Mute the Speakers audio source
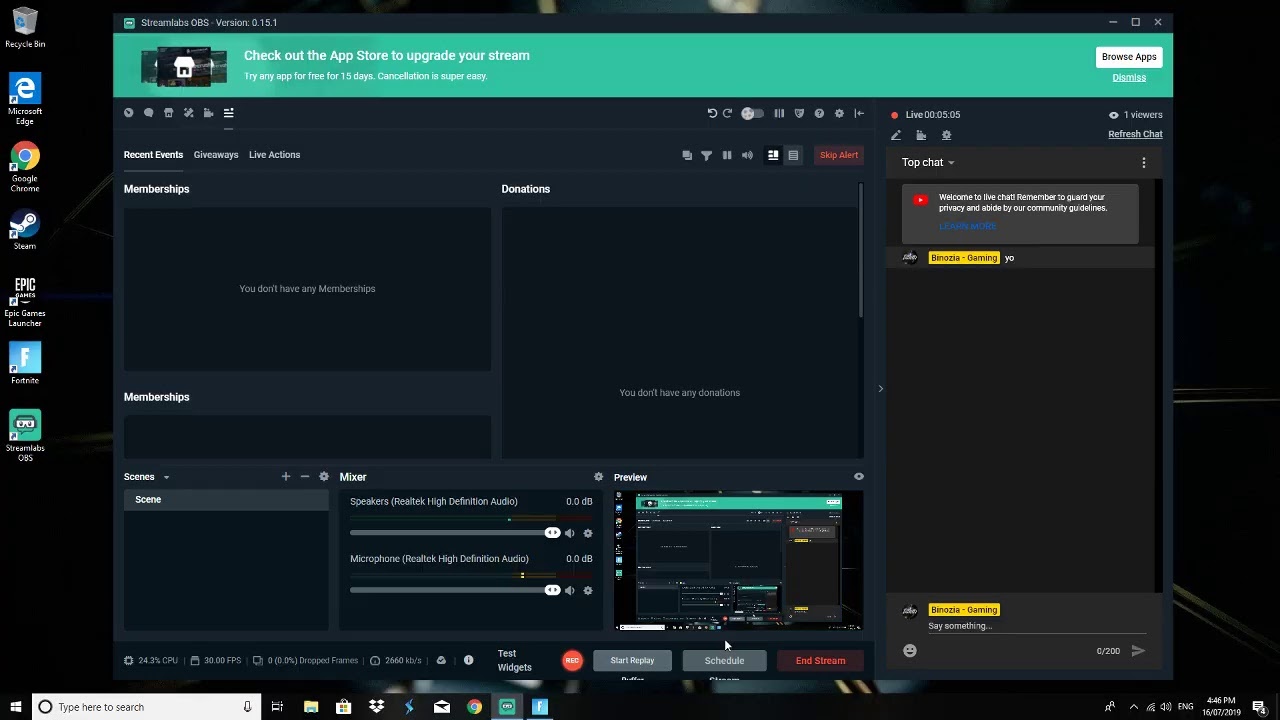This screenshot has width=1280, height=720. [570, 533]
